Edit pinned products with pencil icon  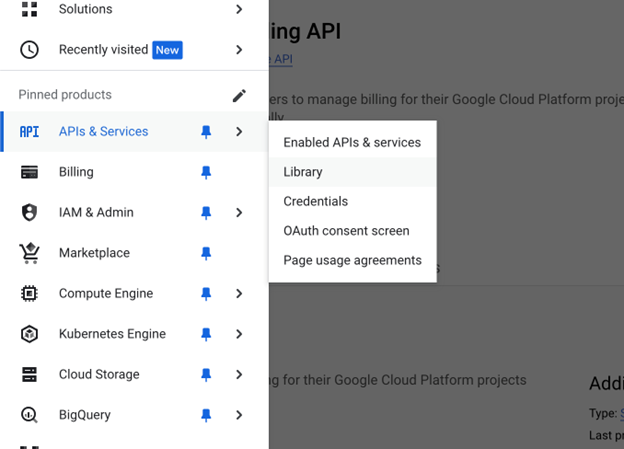tap(239, 95)
